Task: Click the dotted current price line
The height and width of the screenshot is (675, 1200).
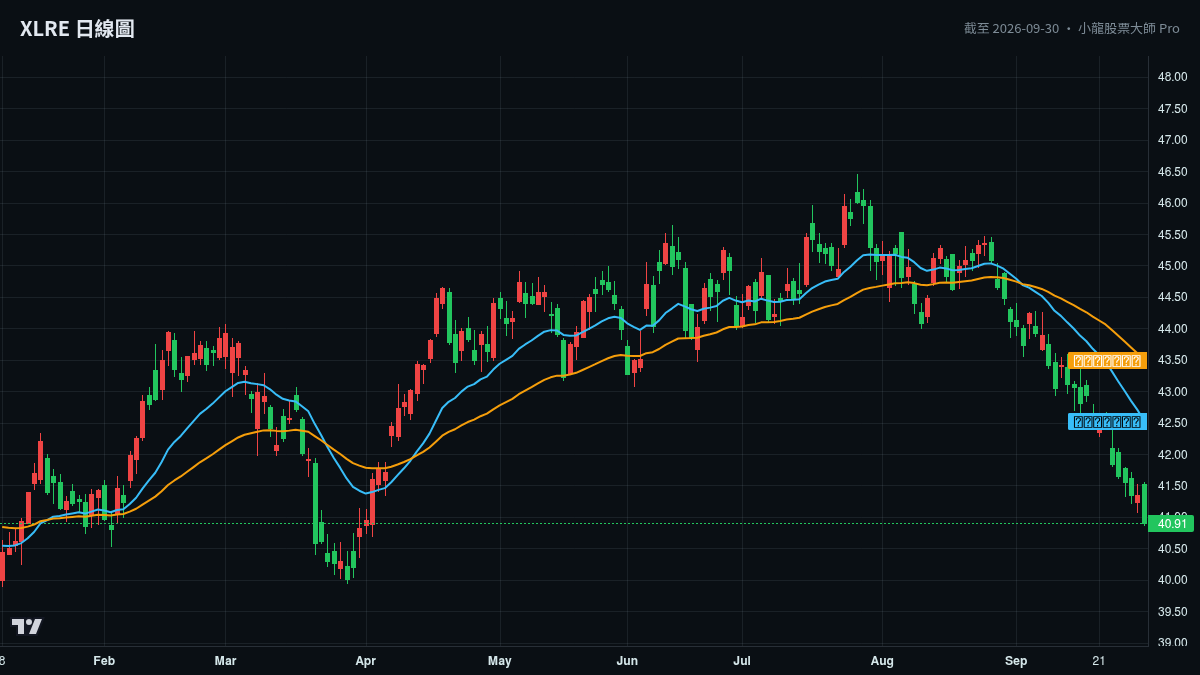Action: click(x=574, y=523)
